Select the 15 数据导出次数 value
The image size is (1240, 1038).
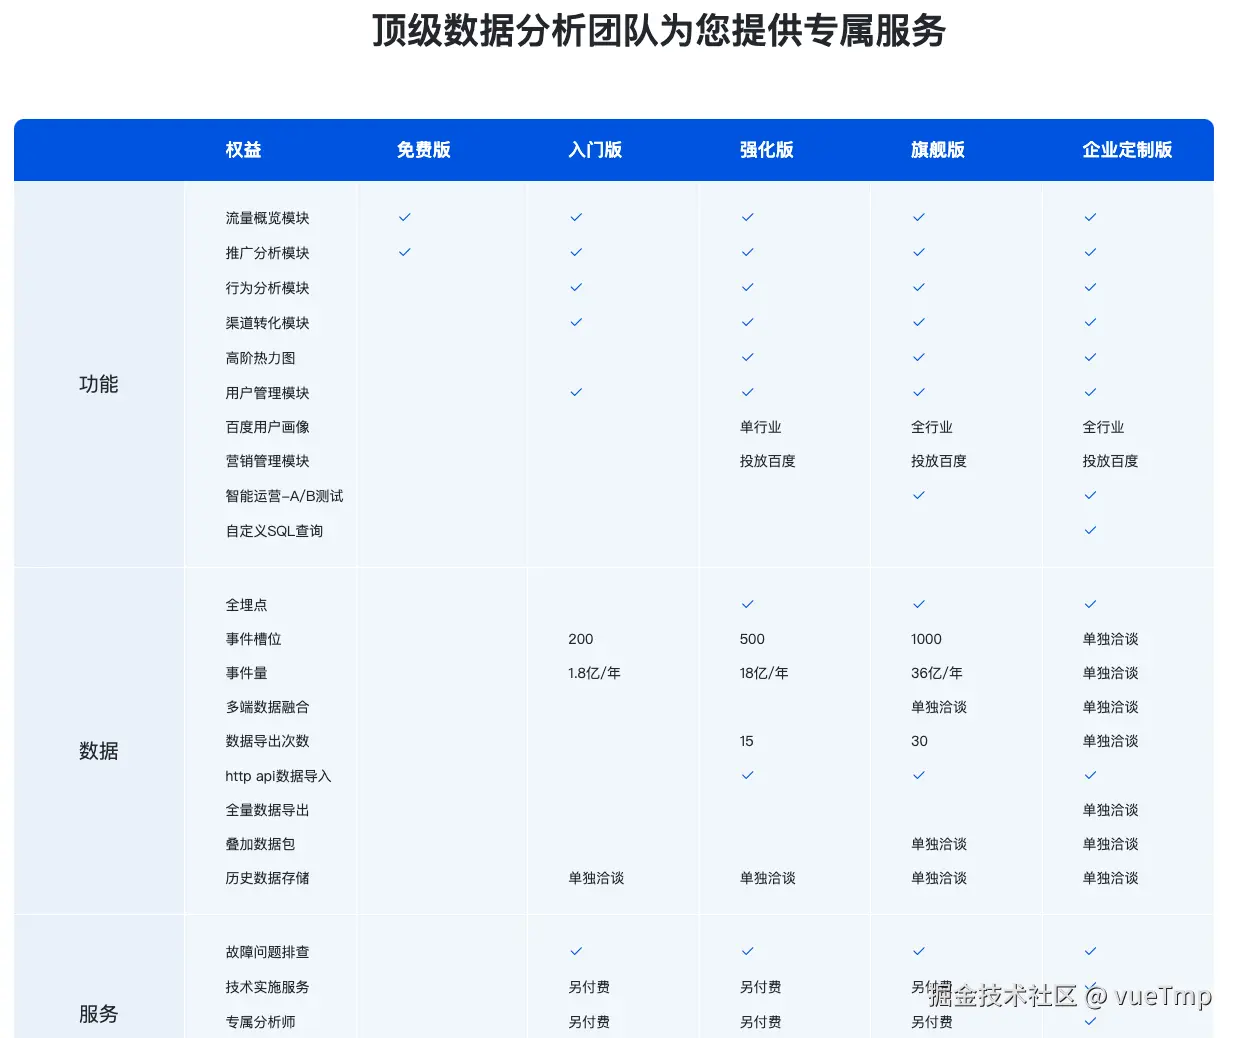pyautogui.click(x=746, y=741)
